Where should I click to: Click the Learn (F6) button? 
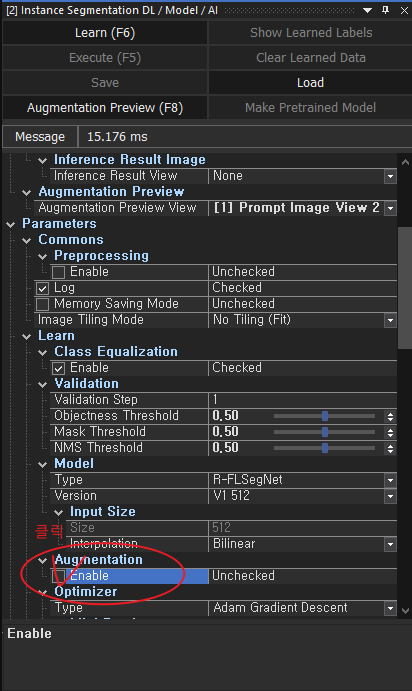pyautogui.click(x=105, y=33)
